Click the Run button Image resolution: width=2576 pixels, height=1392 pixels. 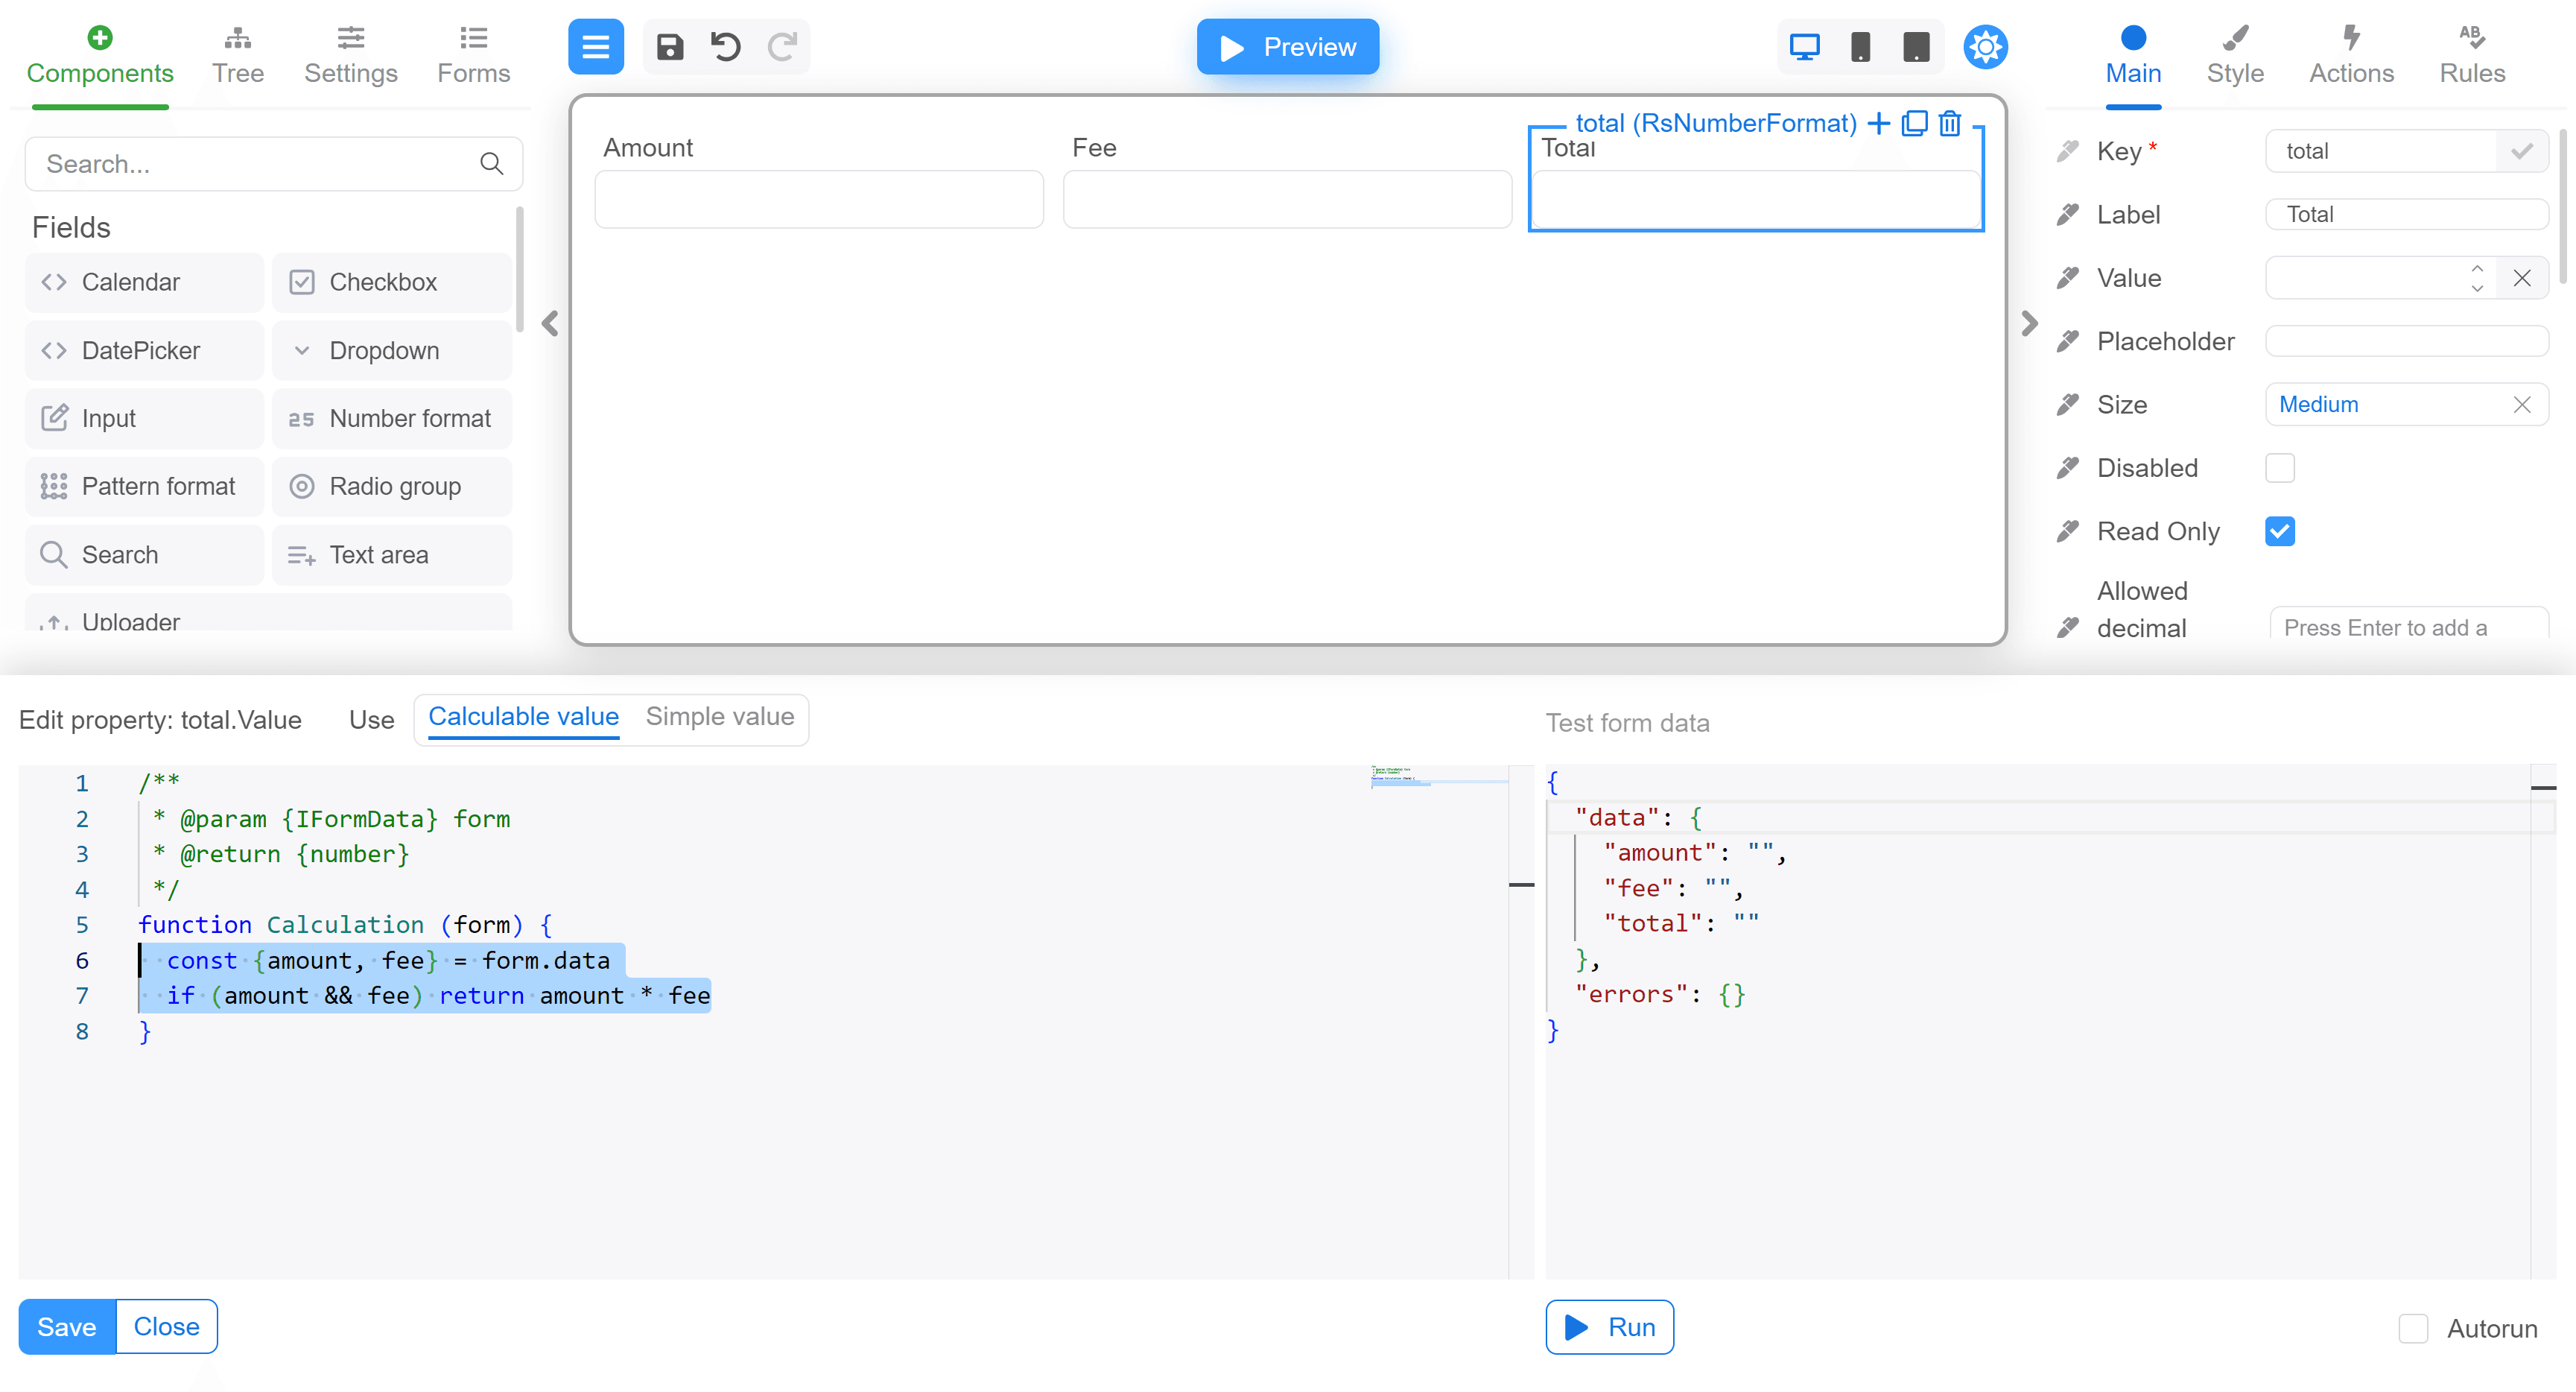tap(1609, 1327)
